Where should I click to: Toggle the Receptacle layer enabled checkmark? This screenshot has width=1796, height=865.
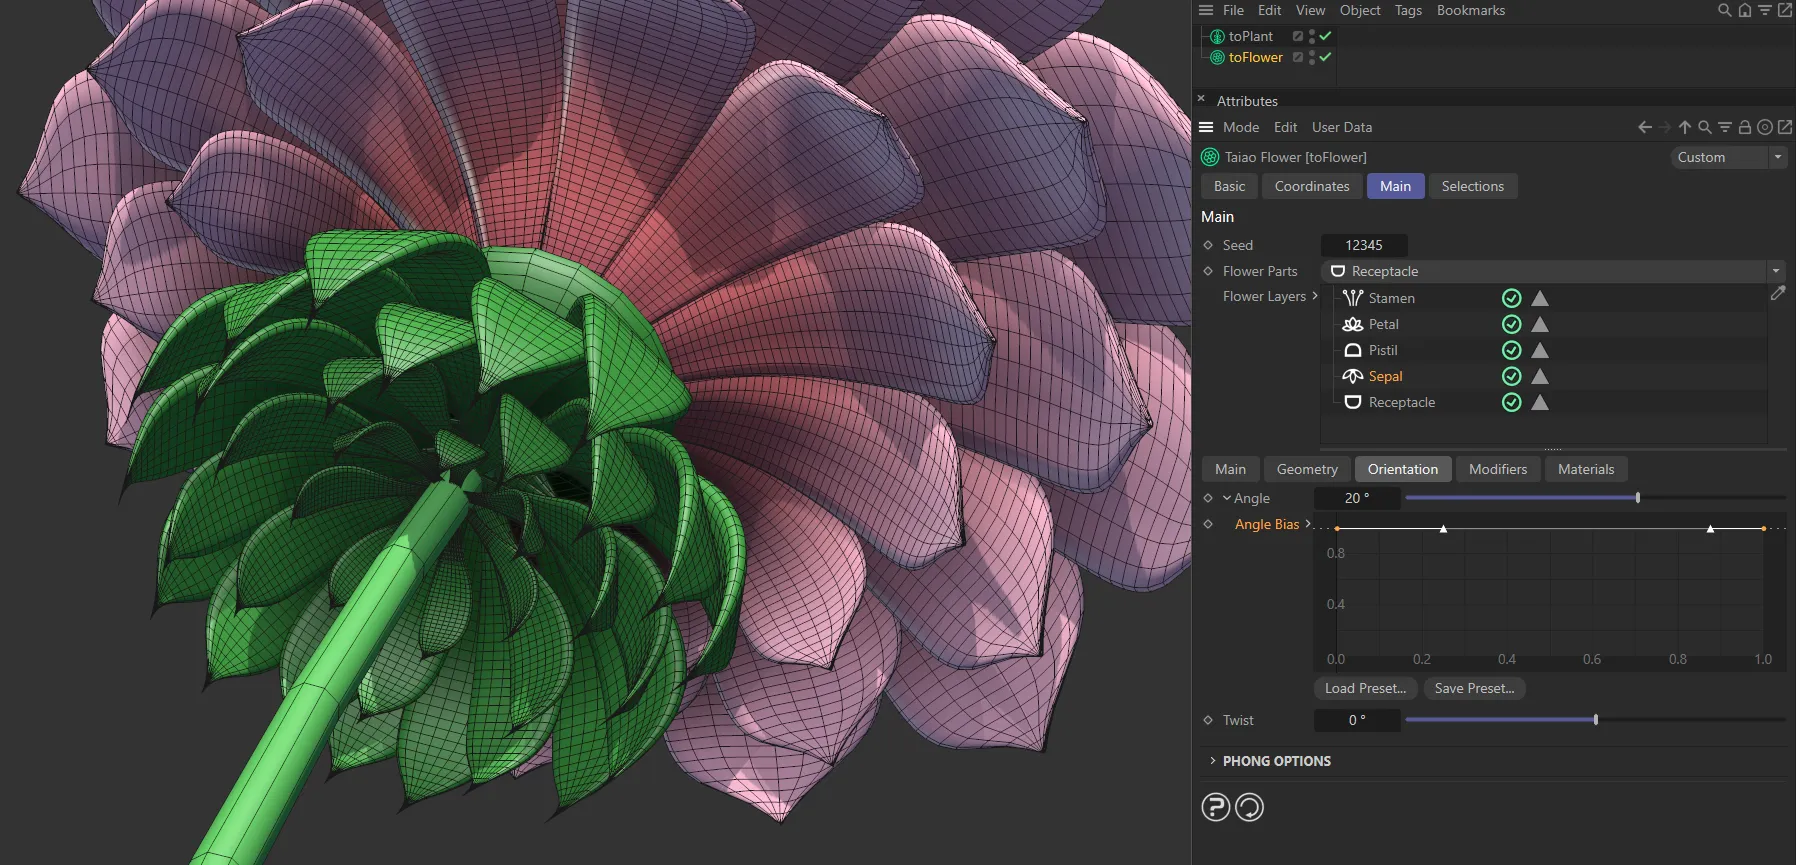1512,402
